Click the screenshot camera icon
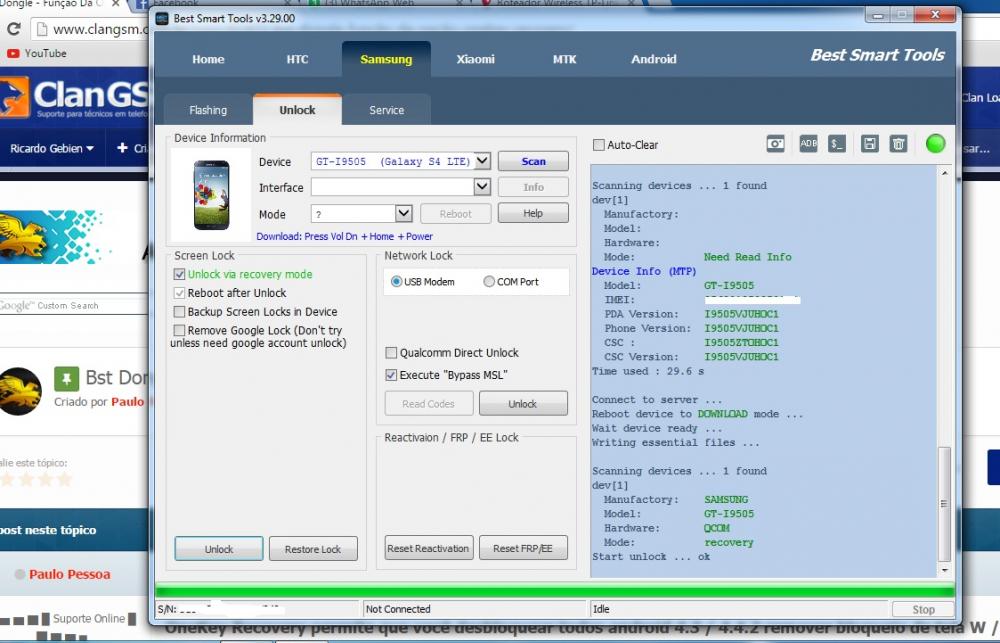1000x643 pixels. click(x=776, y=144)
